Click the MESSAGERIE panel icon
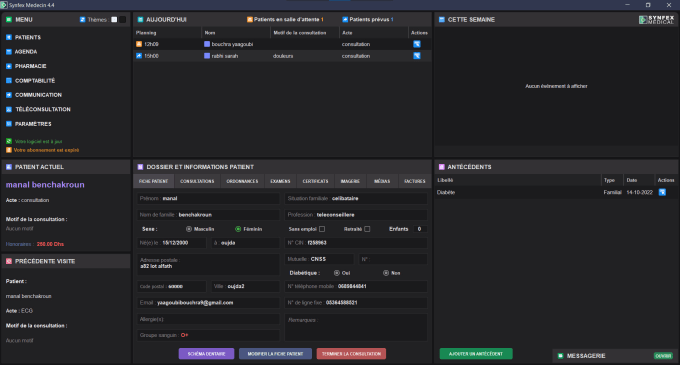Image resolution: width=680 pixels, height=365 pixels. tap(560, 356)
